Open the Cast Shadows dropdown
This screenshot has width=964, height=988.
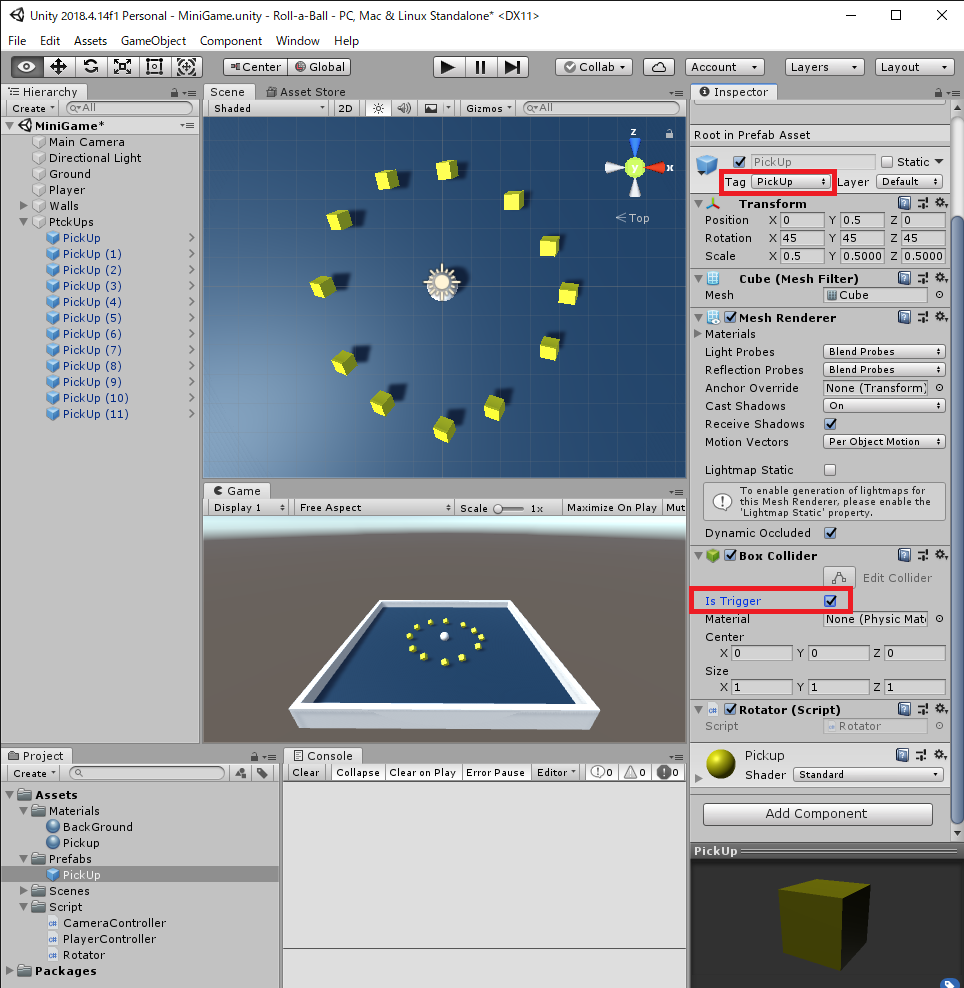tap(884, 406)
